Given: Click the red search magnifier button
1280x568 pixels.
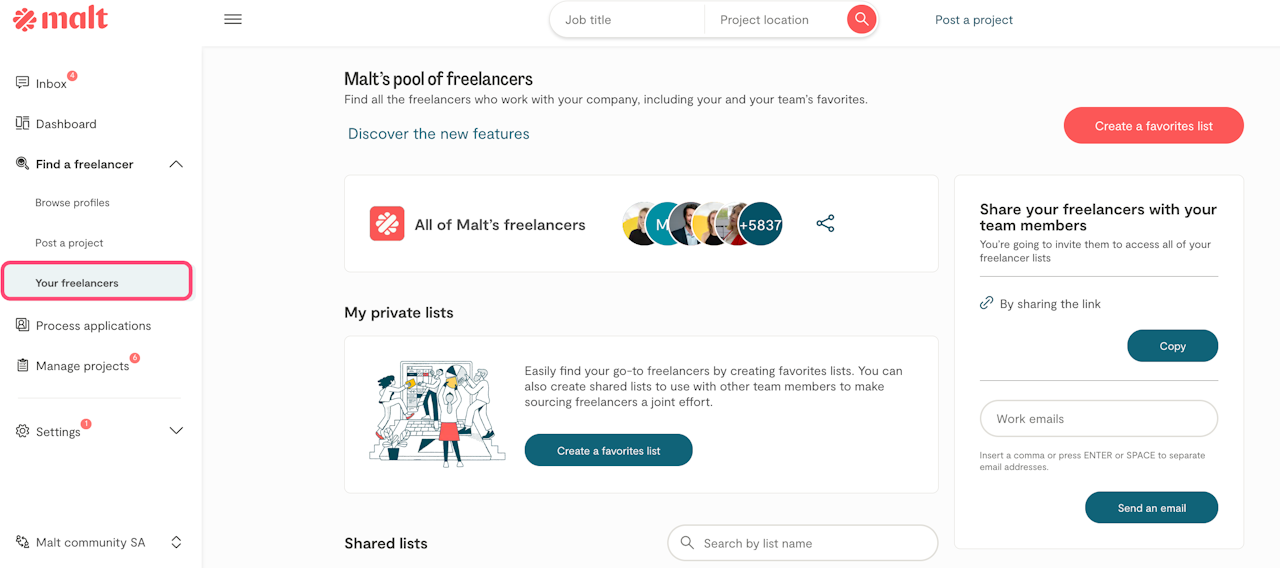Looking at the screenshot, I should (861, 19).
